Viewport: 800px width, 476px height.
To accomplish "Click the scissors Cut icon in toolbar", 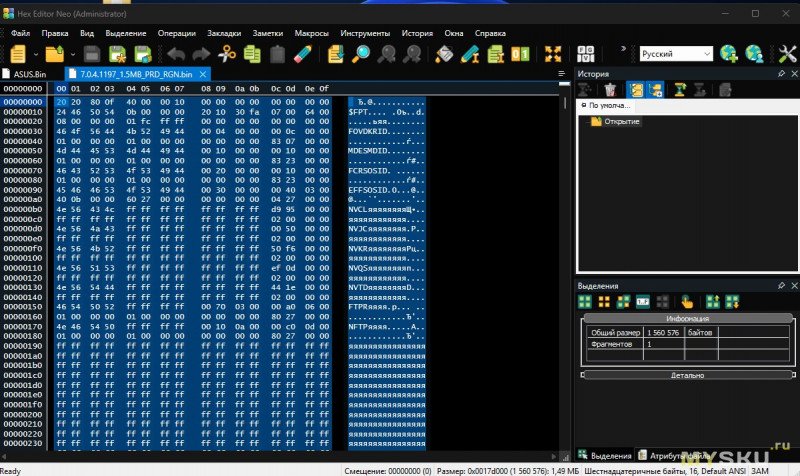I will (228, 54).
